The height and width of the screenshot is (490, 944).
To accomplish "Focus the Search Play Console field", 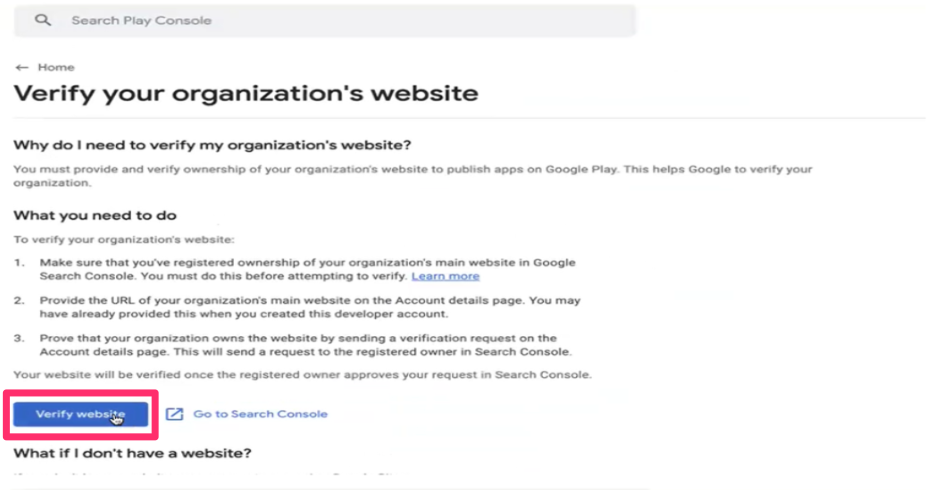I will (x=300, y=20).
